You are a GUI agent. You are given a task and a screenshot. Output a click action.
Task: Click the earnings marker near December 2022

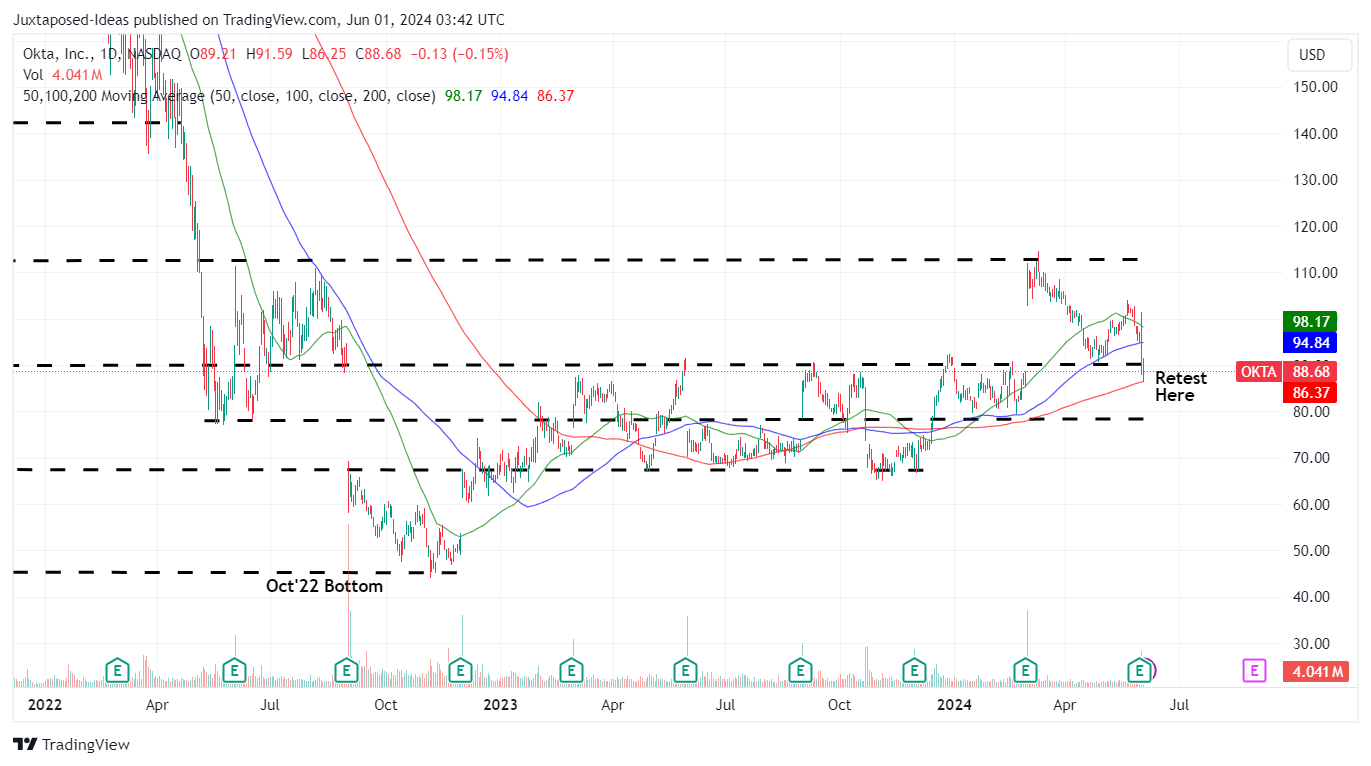[x=461, y=671]
